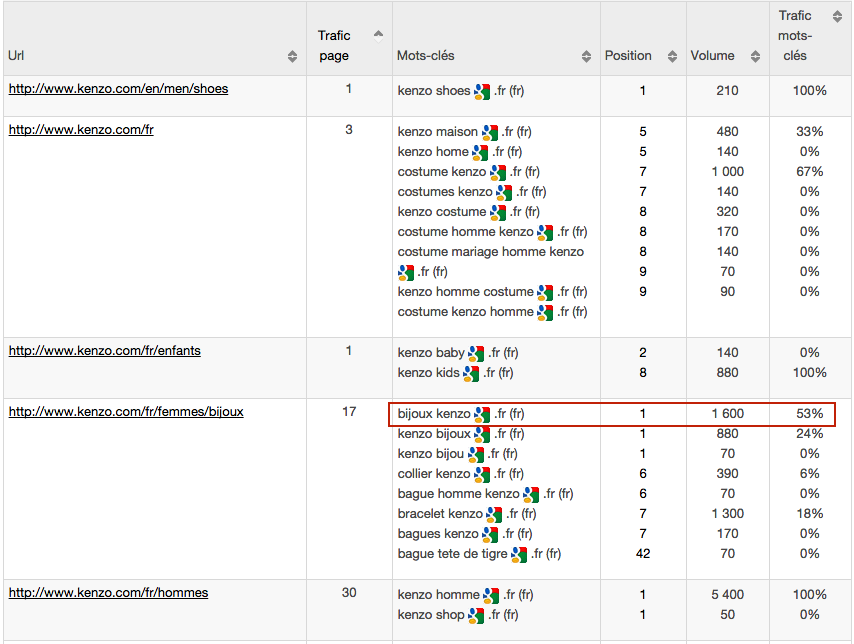Image resolution: width=854 pixels, height=644 pixels.
Task: Sort by Trafic page column arrow
Action: click(x=379, y=36)
